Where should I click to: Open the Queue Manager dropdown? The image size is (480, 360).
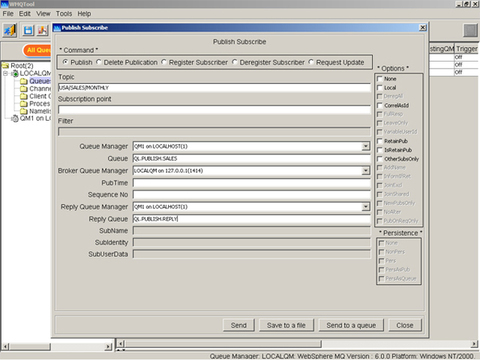(366, 146)
